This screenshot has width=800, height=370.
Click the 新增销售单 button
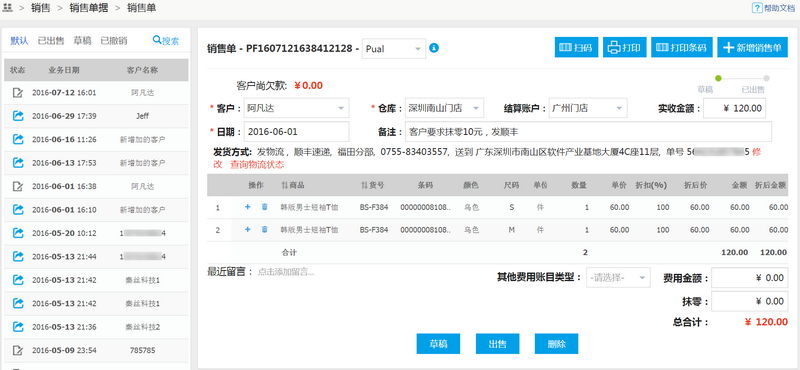(753, 47)
